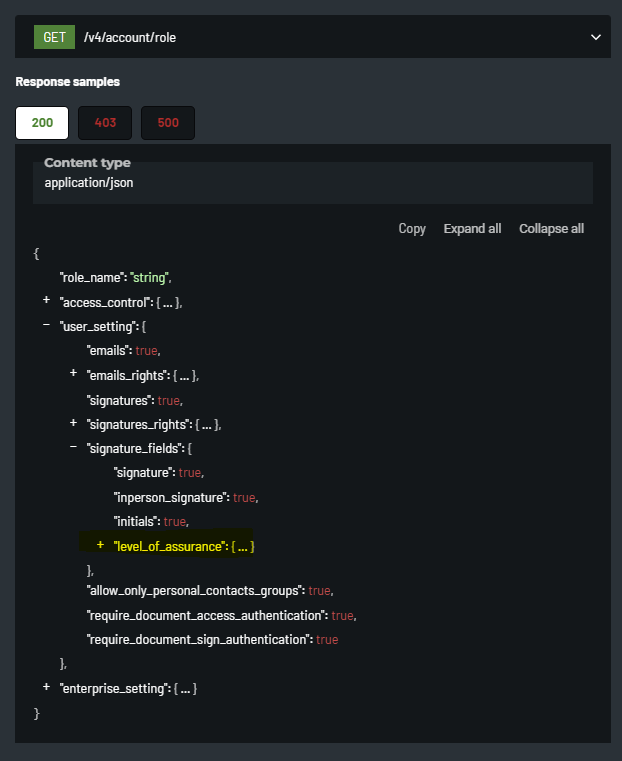Switch to the 403 response tab
Screen dimensions: 622x761
point(105,123)
